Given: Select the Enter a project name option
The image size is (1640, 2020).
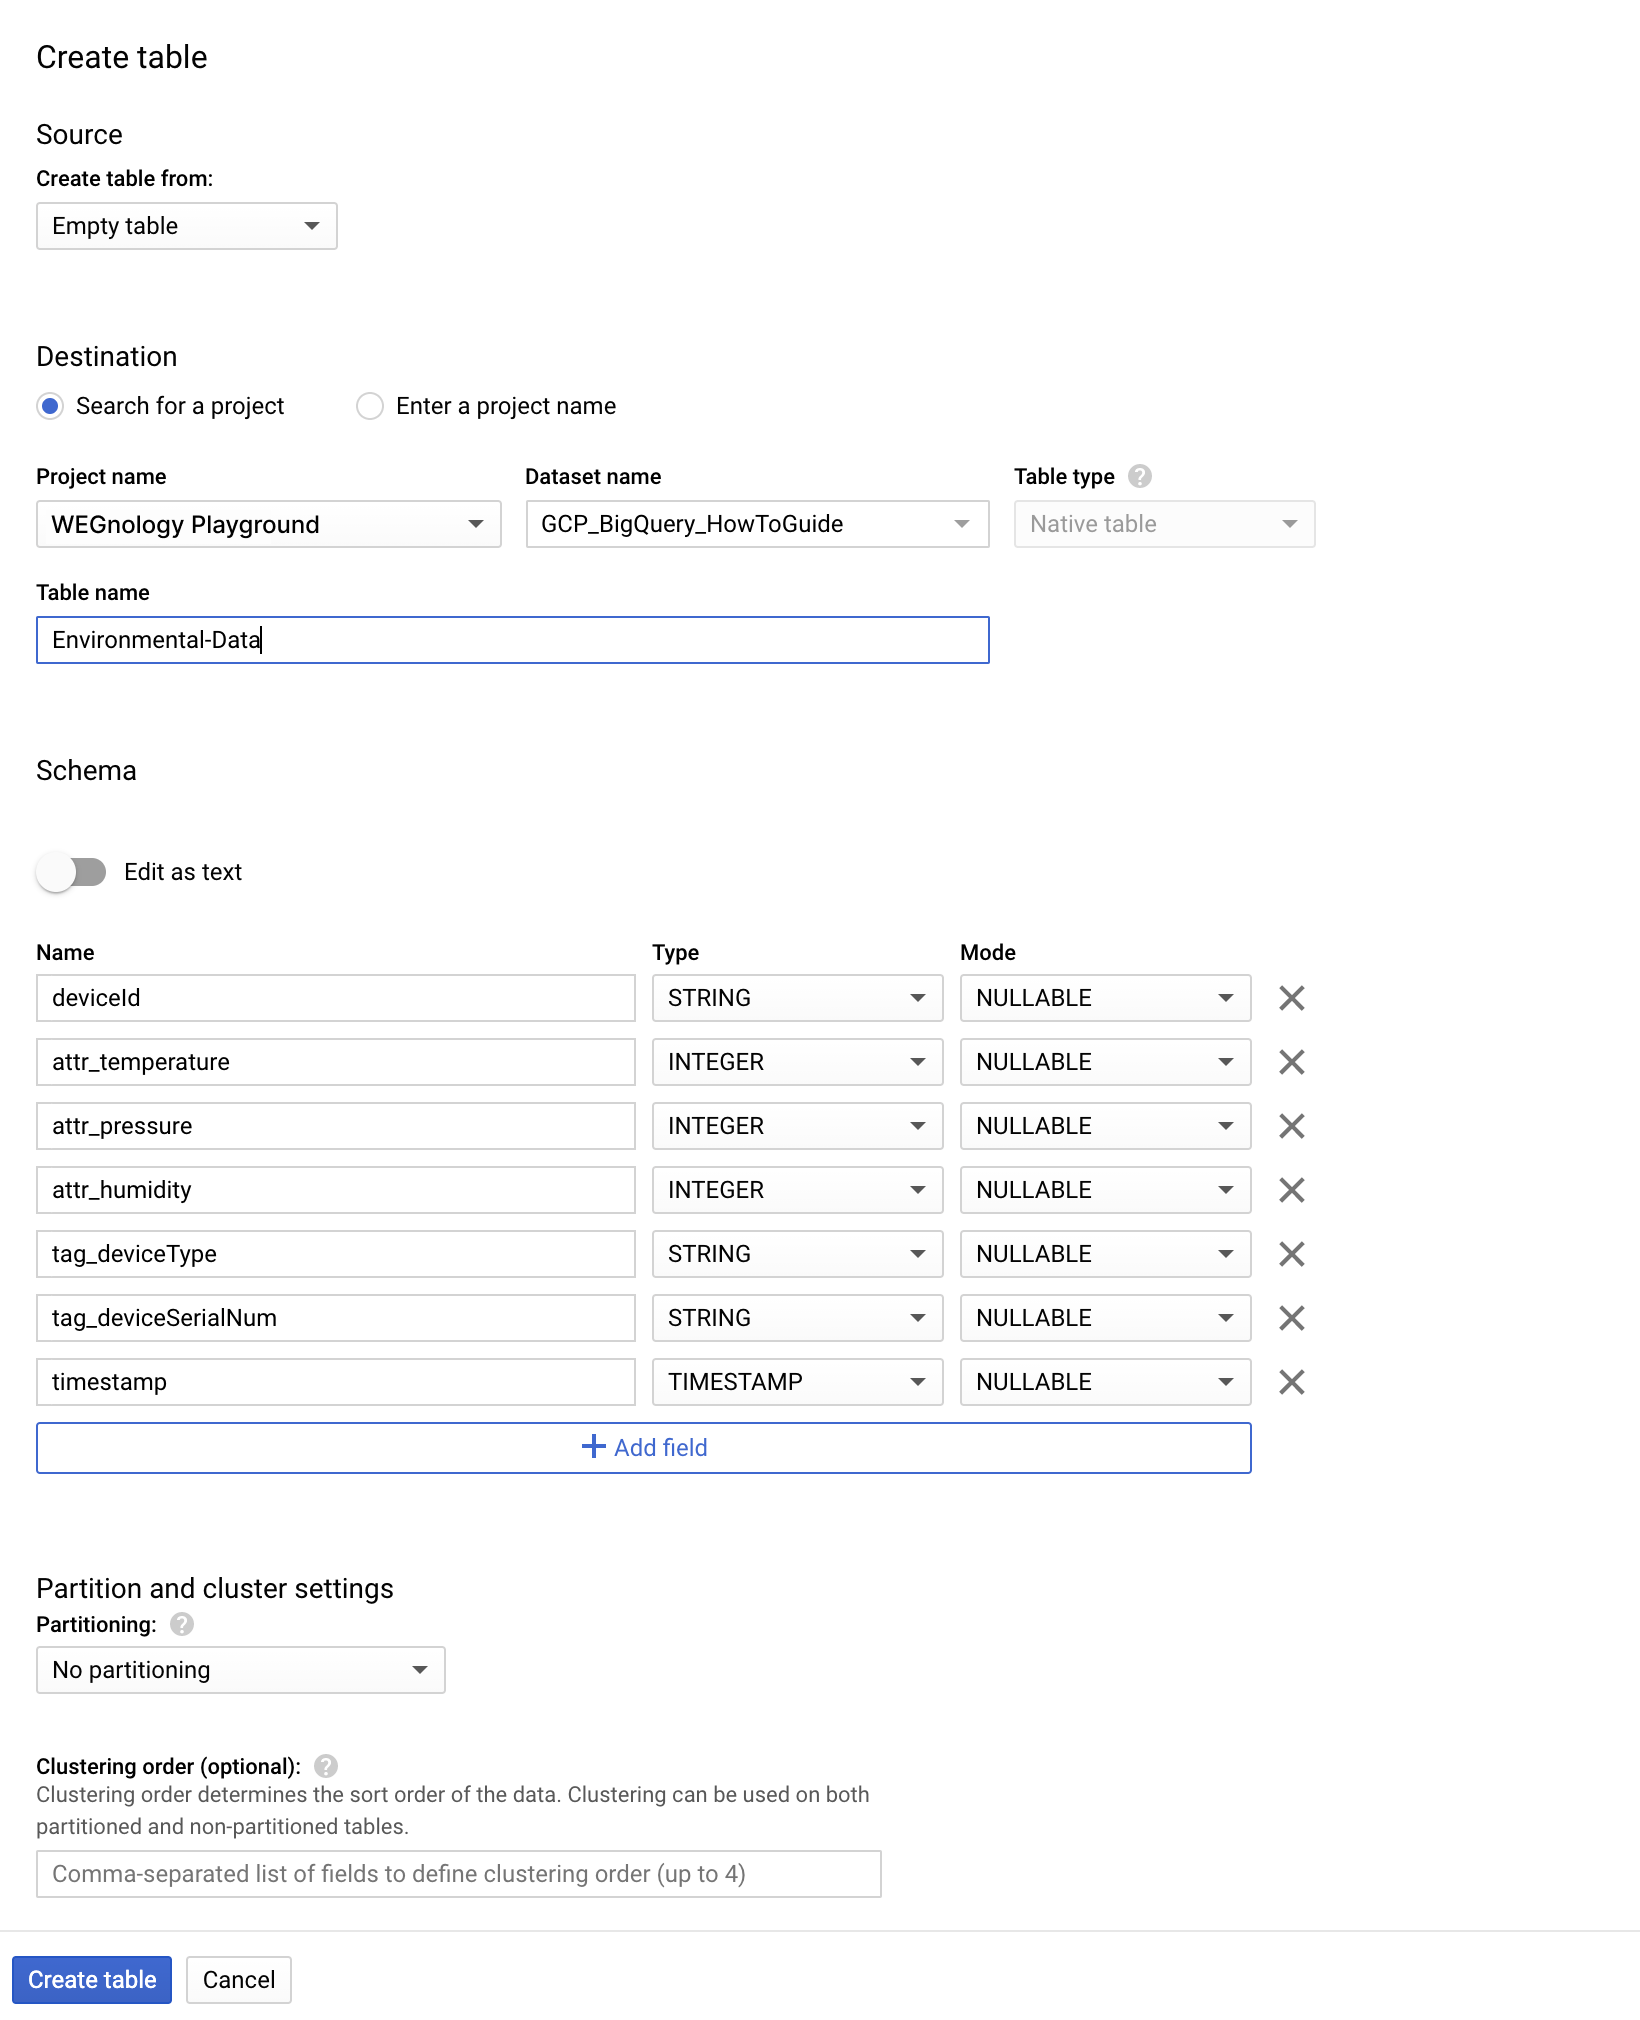Looking at the screenshot, I should click(370, 406).
